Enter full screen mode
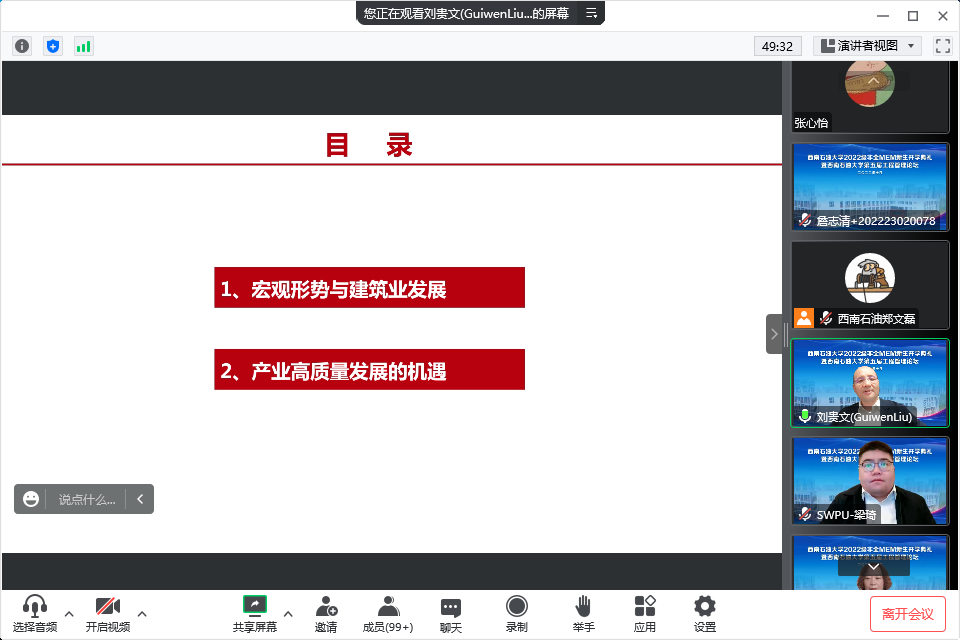 [942, 46]
